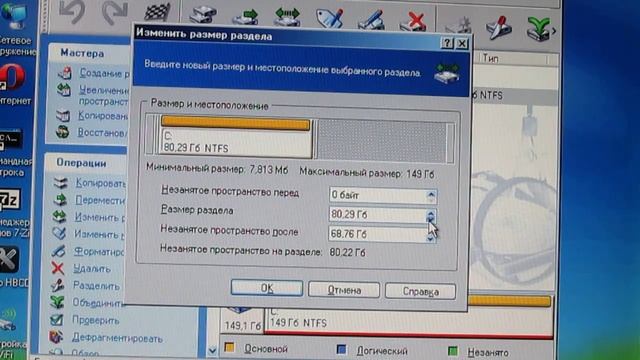Open the Копировать operation link
Viewport: 640px width, 360px height.
(x=100, y=184)
